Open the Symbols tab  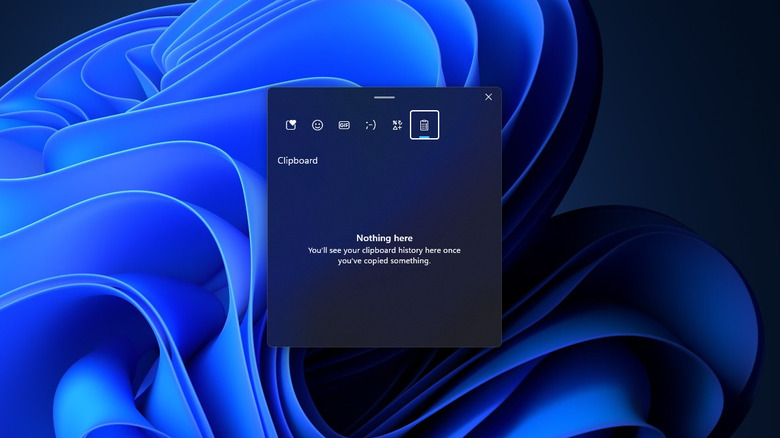pyautogui.click(x=397, y=125)
